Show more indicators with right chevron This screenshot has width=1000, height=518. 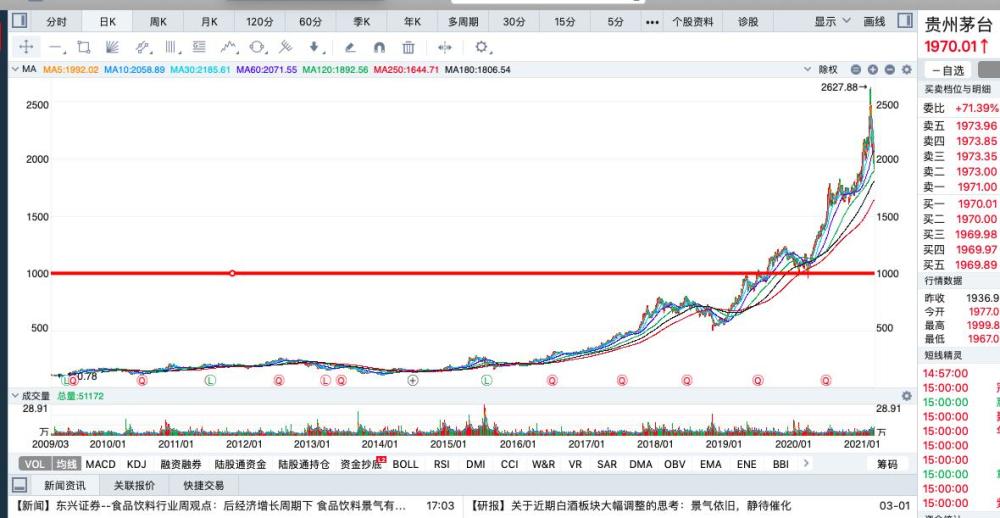[x=807, y=463]
